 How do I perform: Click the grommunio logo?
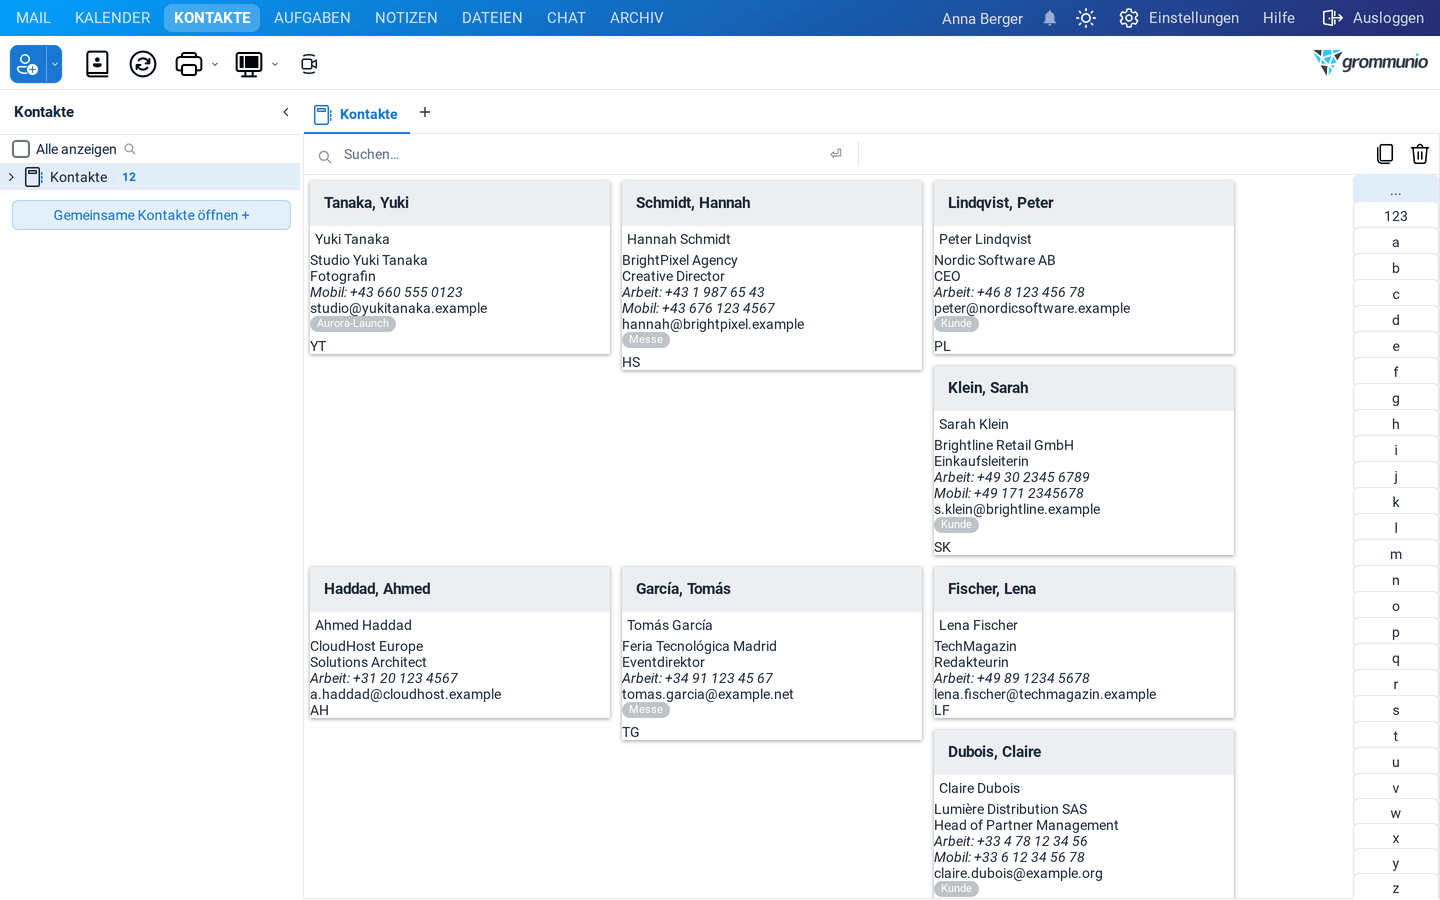(1370, 62)
